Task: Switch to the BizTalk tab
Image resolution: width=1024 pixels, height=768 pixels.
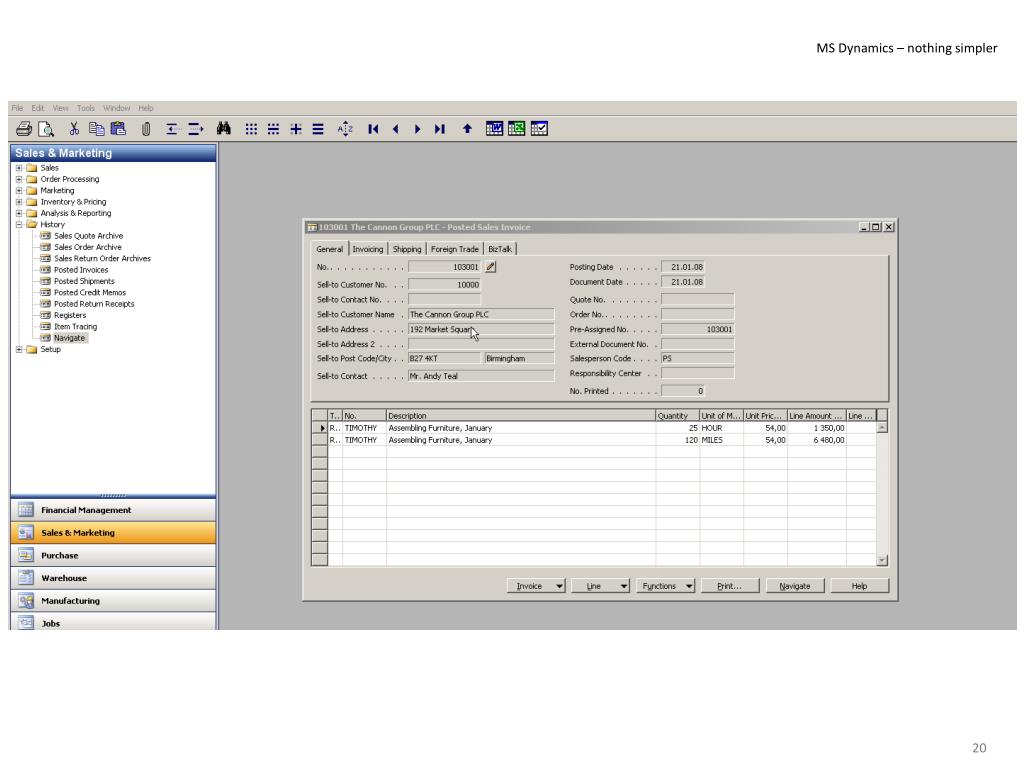Action: [x=500, y=249]
